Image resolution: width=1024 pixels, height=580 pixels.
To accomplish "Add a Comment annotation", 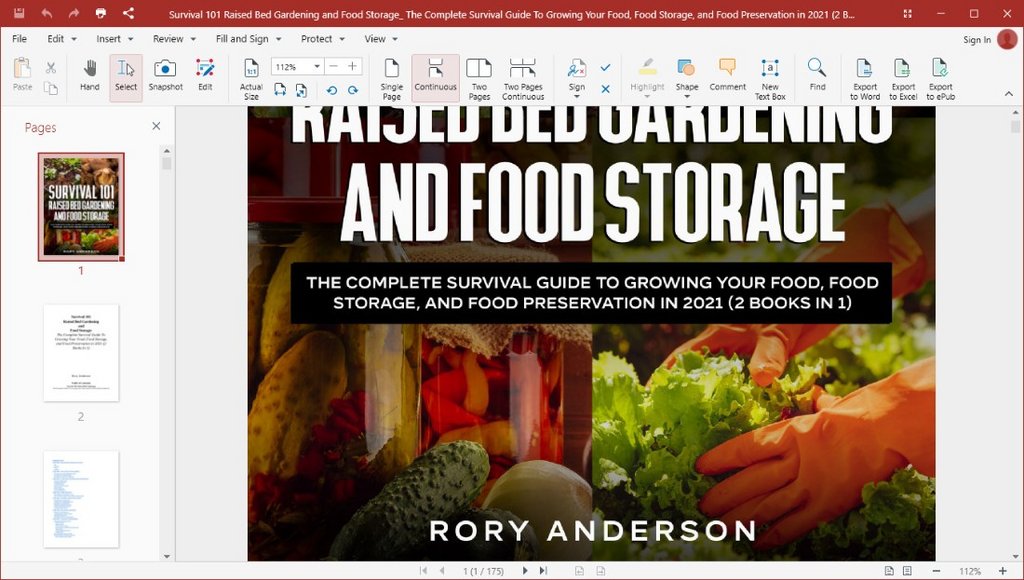I will point(728,75).
